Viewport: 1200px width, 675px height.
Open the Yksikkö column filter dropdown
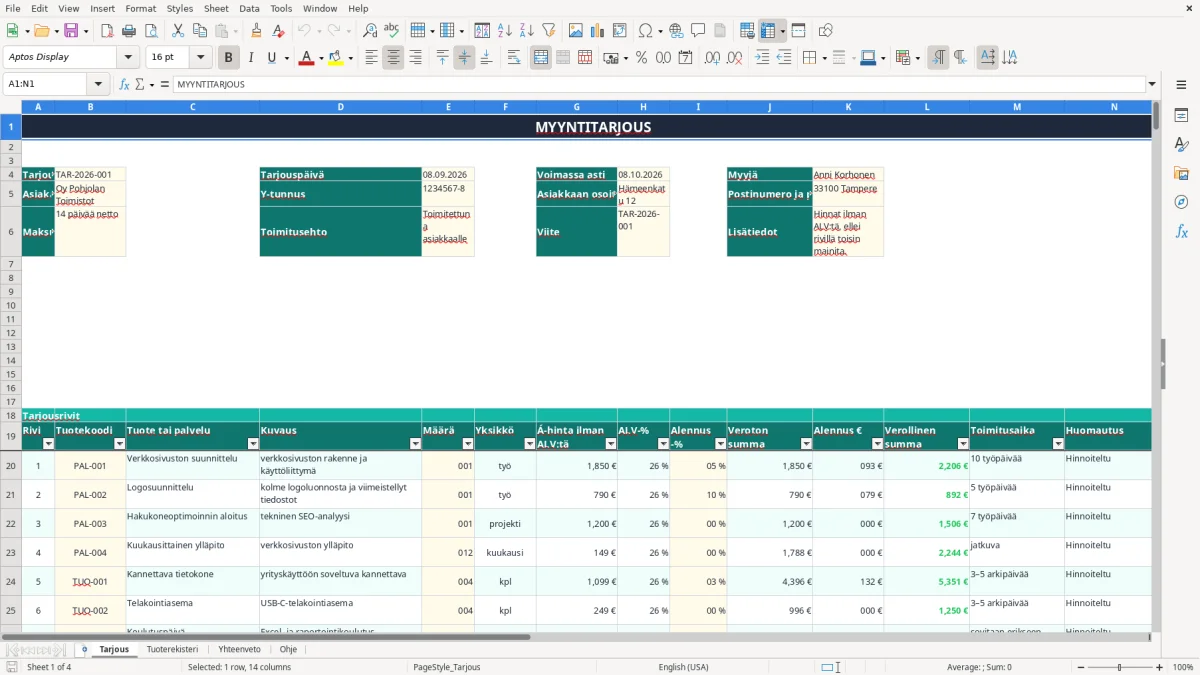tap(529, 444)
